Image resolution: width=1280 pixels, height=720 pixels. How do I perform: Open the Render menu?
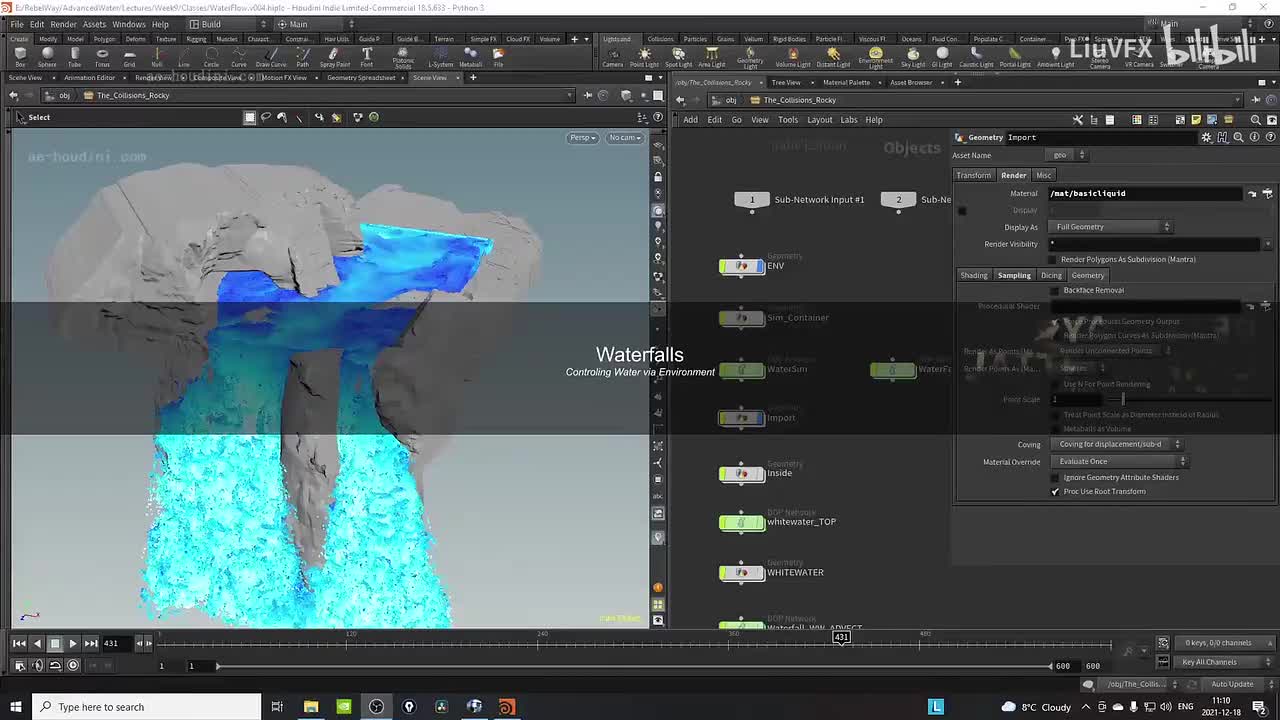click(x=63, y=24)
